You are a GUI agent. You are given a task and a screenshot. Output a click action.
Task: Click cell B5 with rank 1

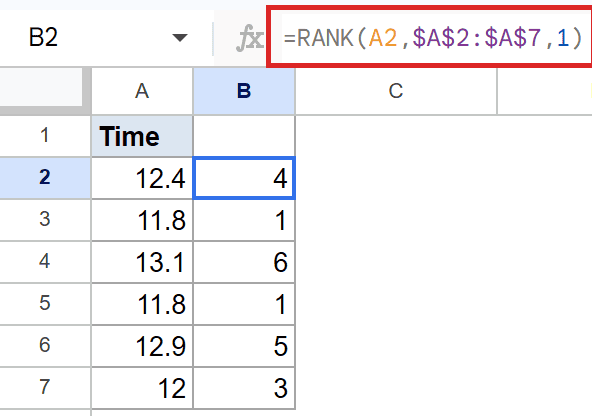[244, 304]
